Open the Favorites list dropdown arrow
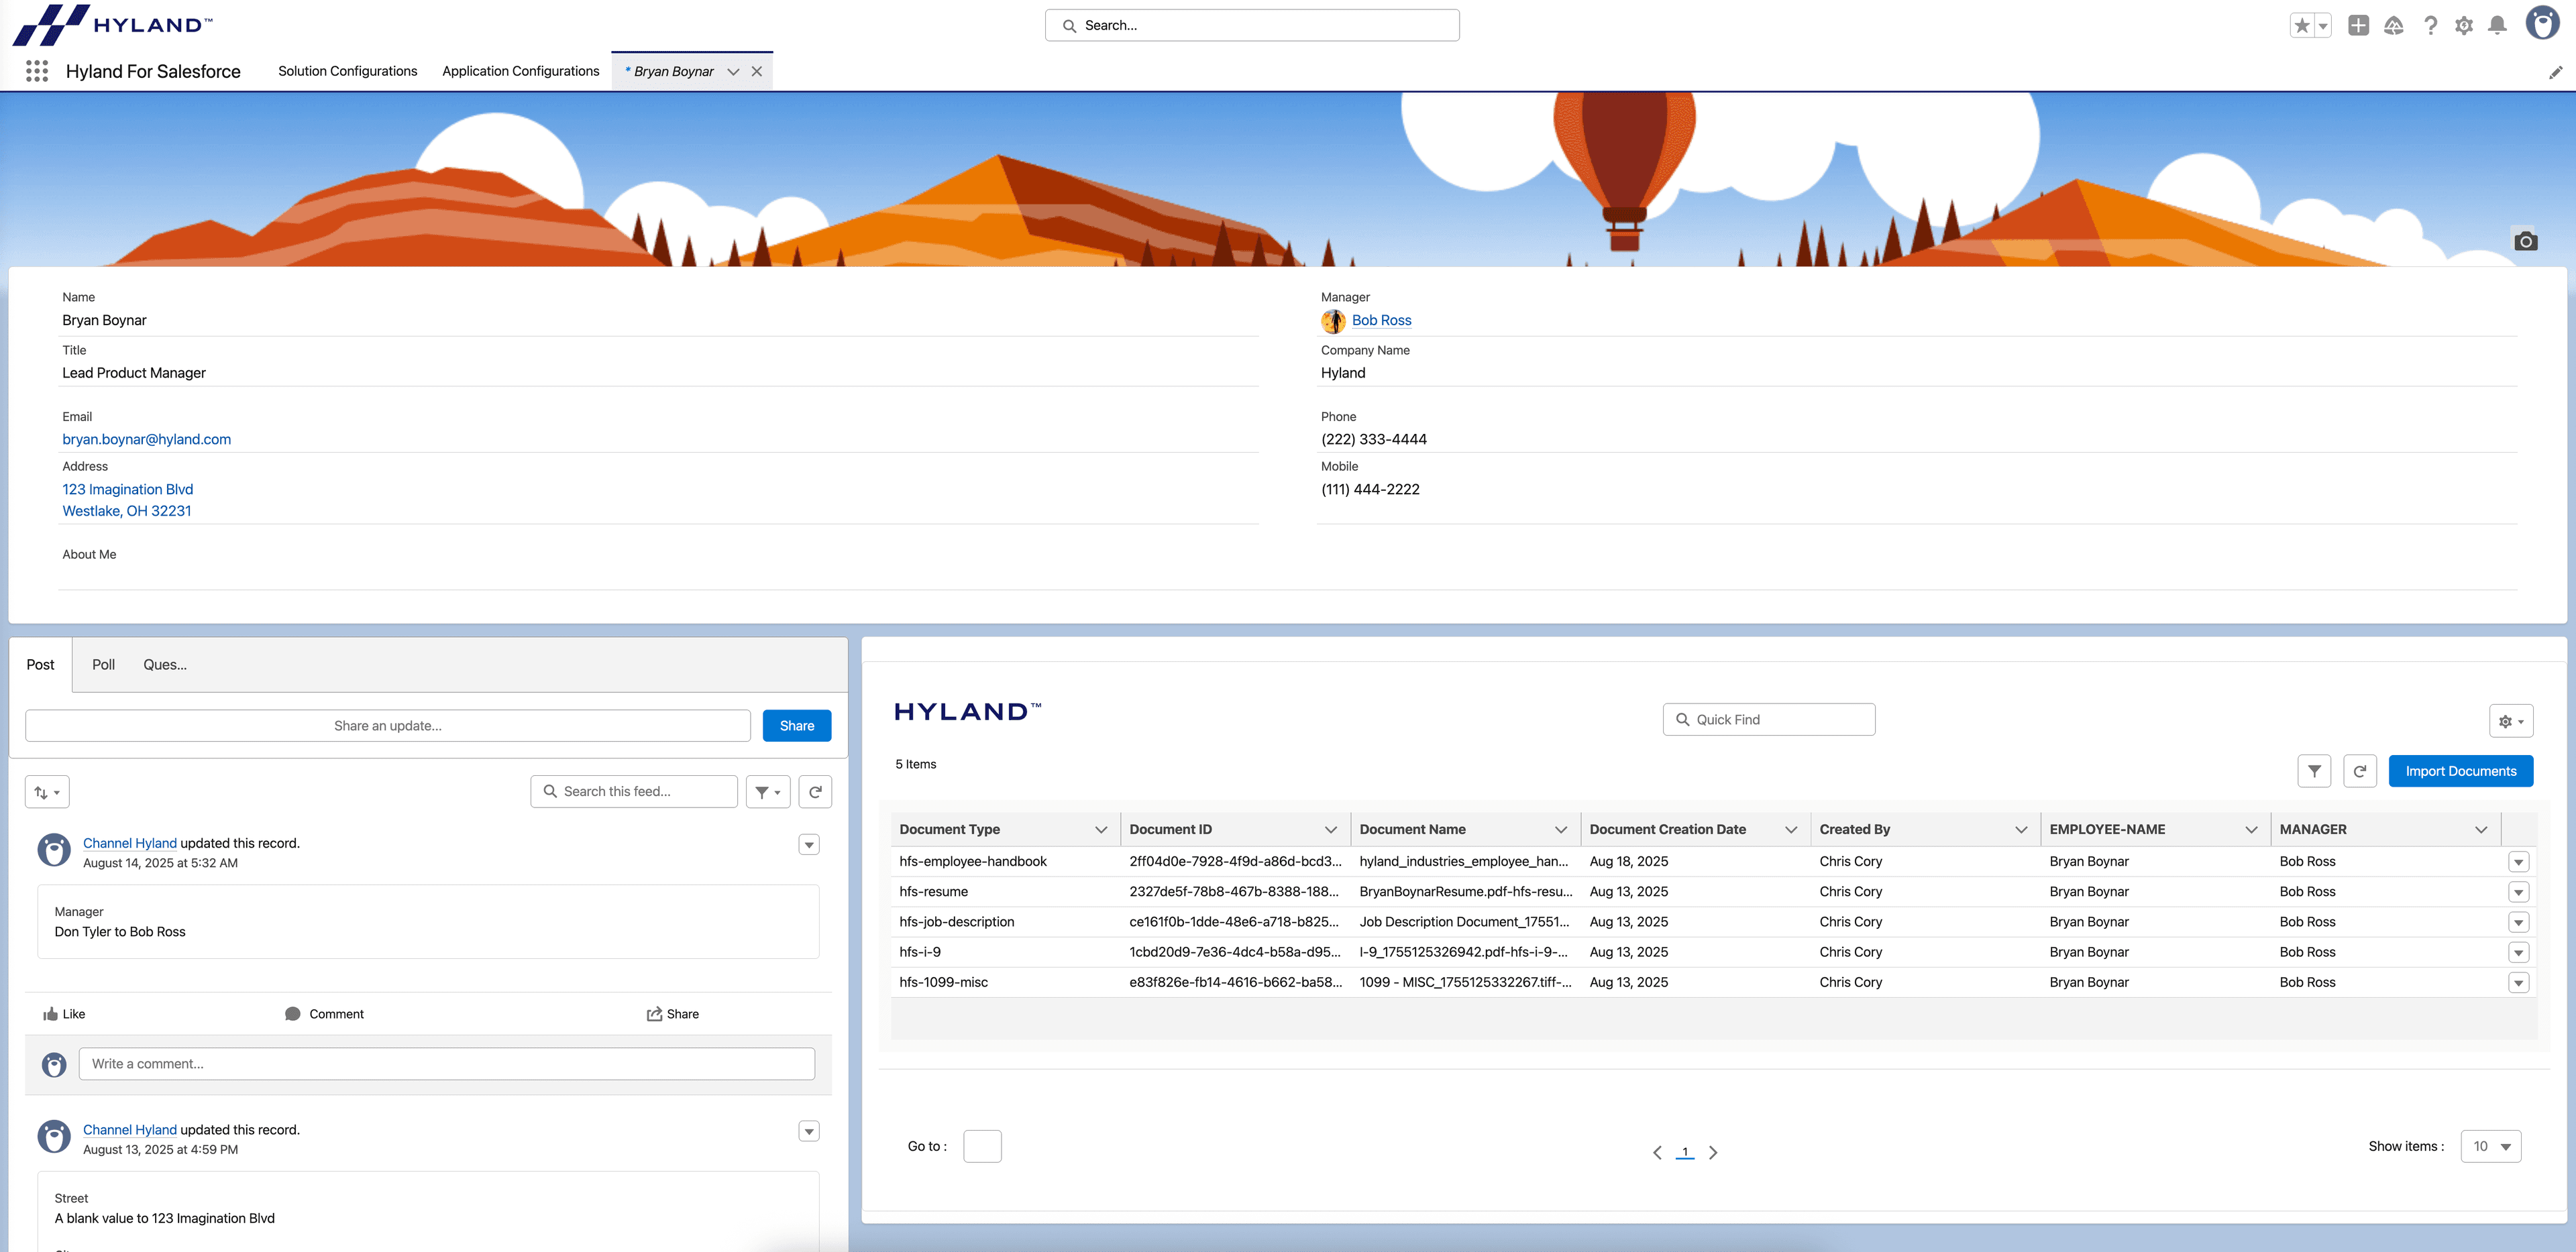2576x1252 pixels. 2323,26
